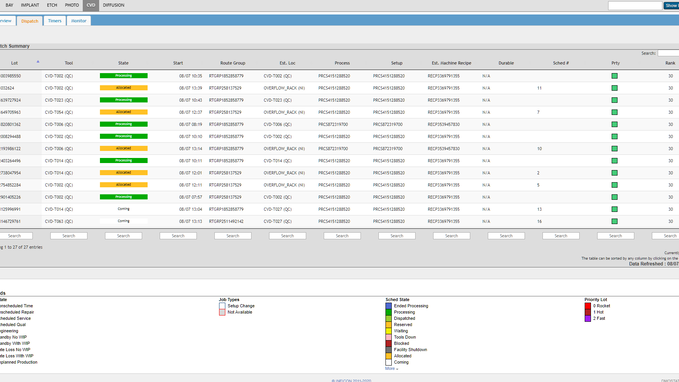Click the Search box under Setup column
Image resolution: width=679 pixels, height=382 pixels.
tap(397, 236)
